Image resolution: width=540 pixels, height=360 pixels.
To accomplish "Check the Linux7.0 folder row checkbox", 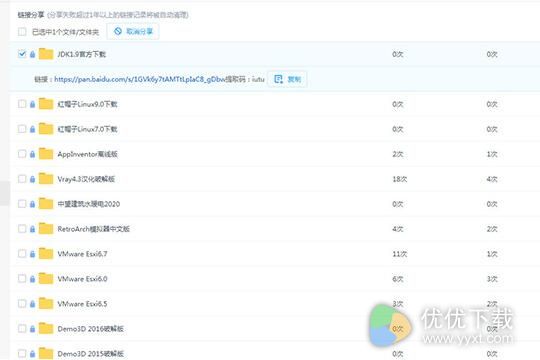I will tap(22, 129).
